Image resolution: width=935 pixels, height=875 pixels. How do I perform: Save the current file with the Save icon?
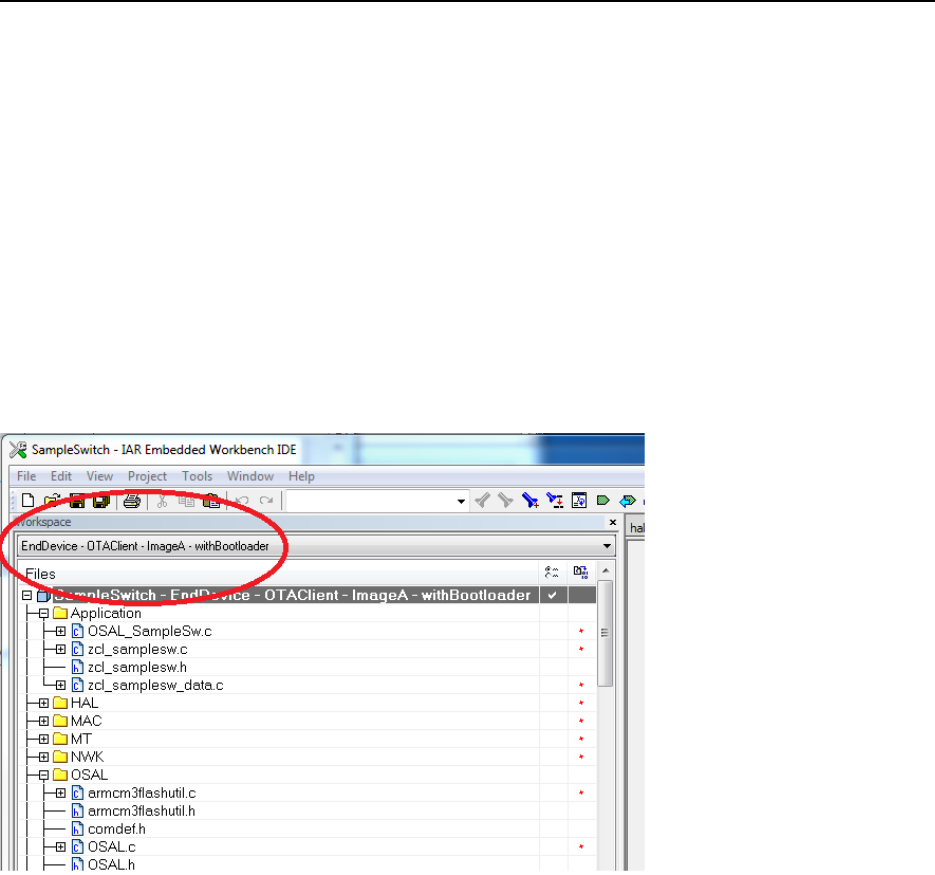[77, 500]
